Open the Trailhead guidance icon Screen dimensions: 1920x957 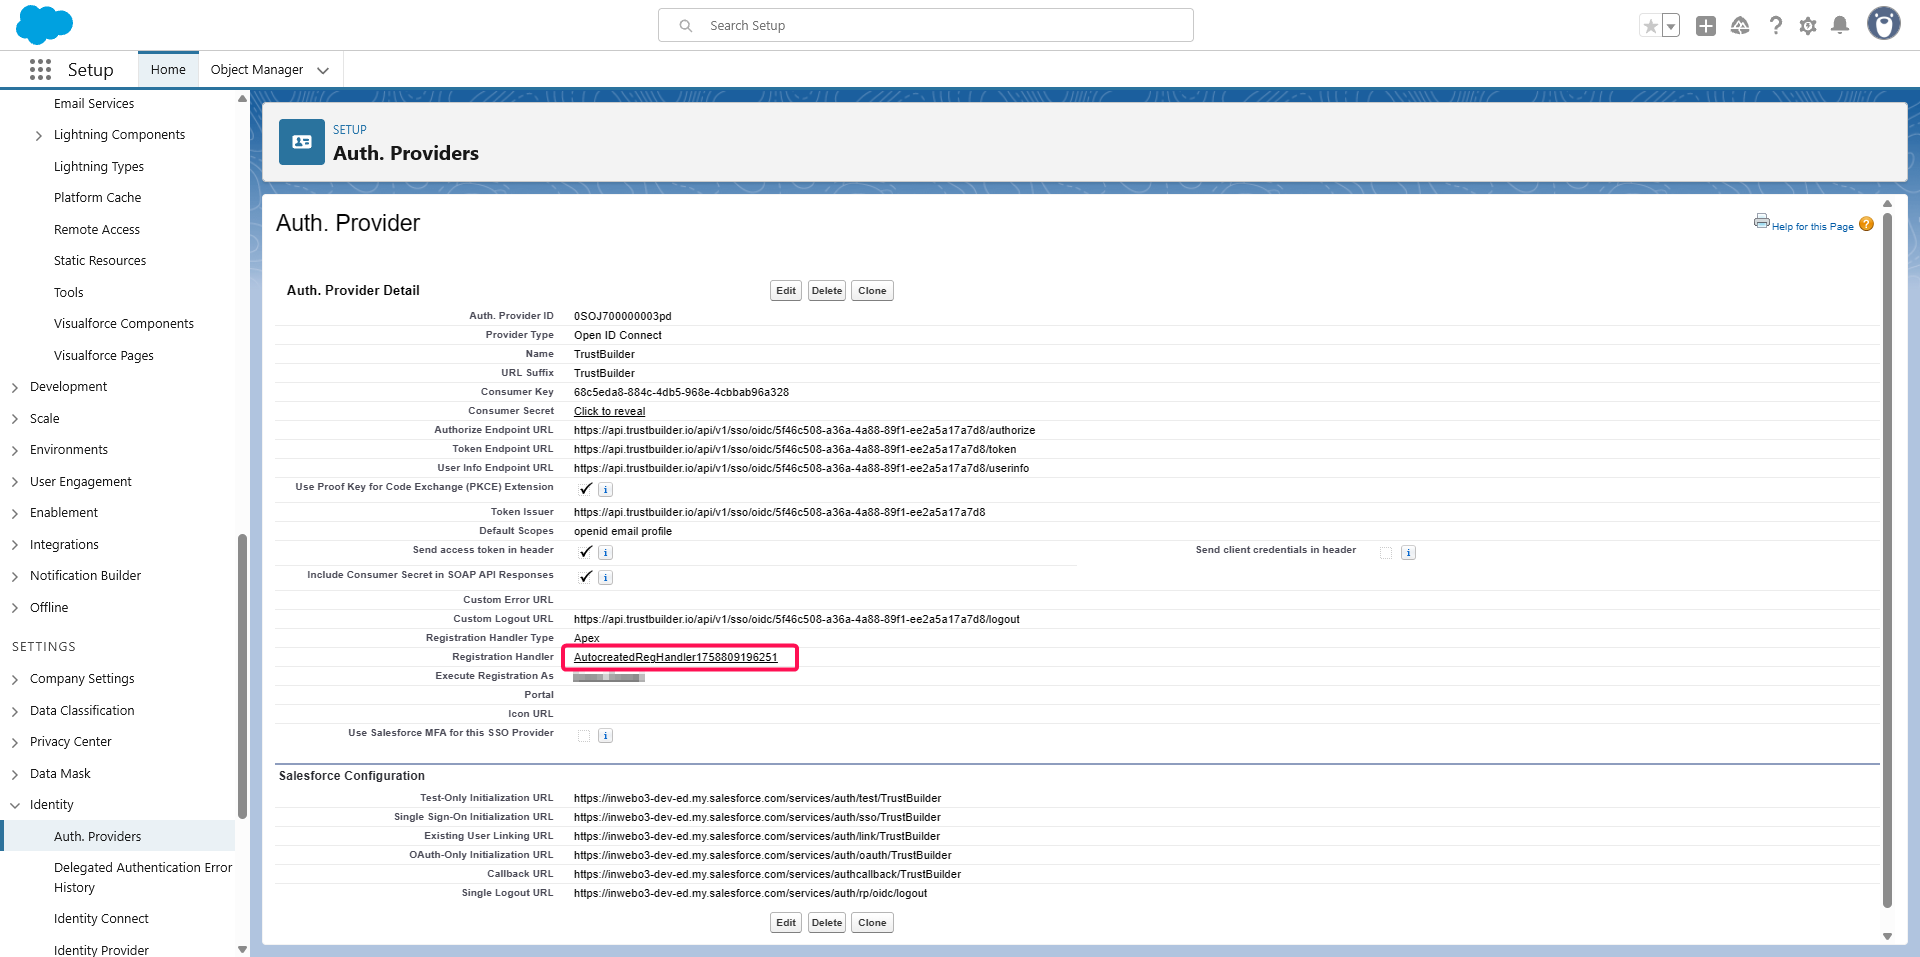[1740, 26]
